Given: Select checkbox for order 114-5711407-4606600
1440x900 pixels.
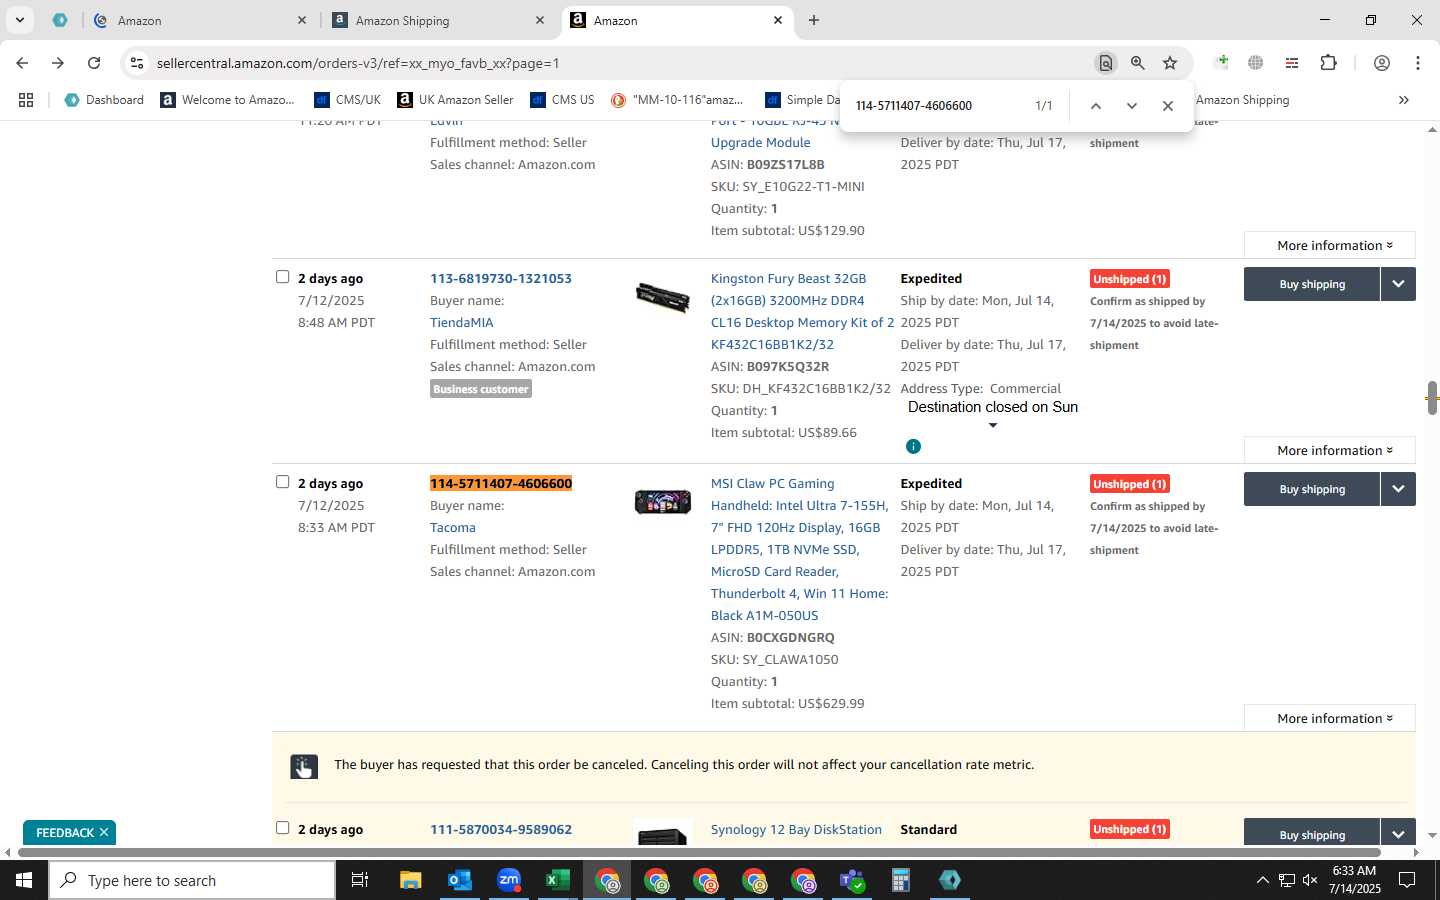Looking at the screenshot, I should pos(282,482).
